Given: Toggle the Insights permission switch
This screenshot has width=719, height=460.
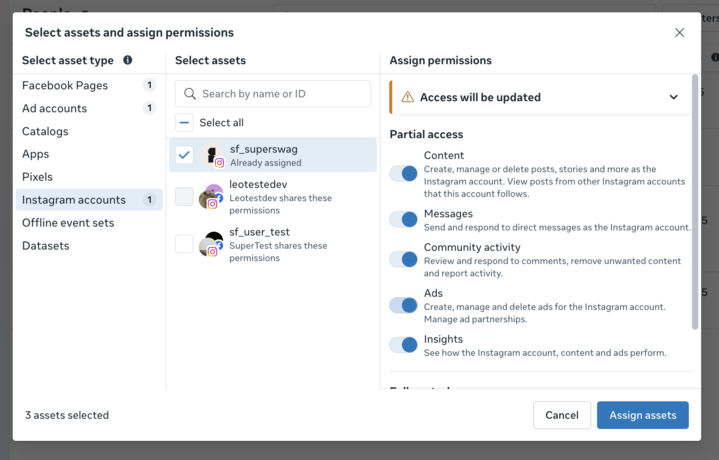Looking at the screenshot, I should [404, 345].
